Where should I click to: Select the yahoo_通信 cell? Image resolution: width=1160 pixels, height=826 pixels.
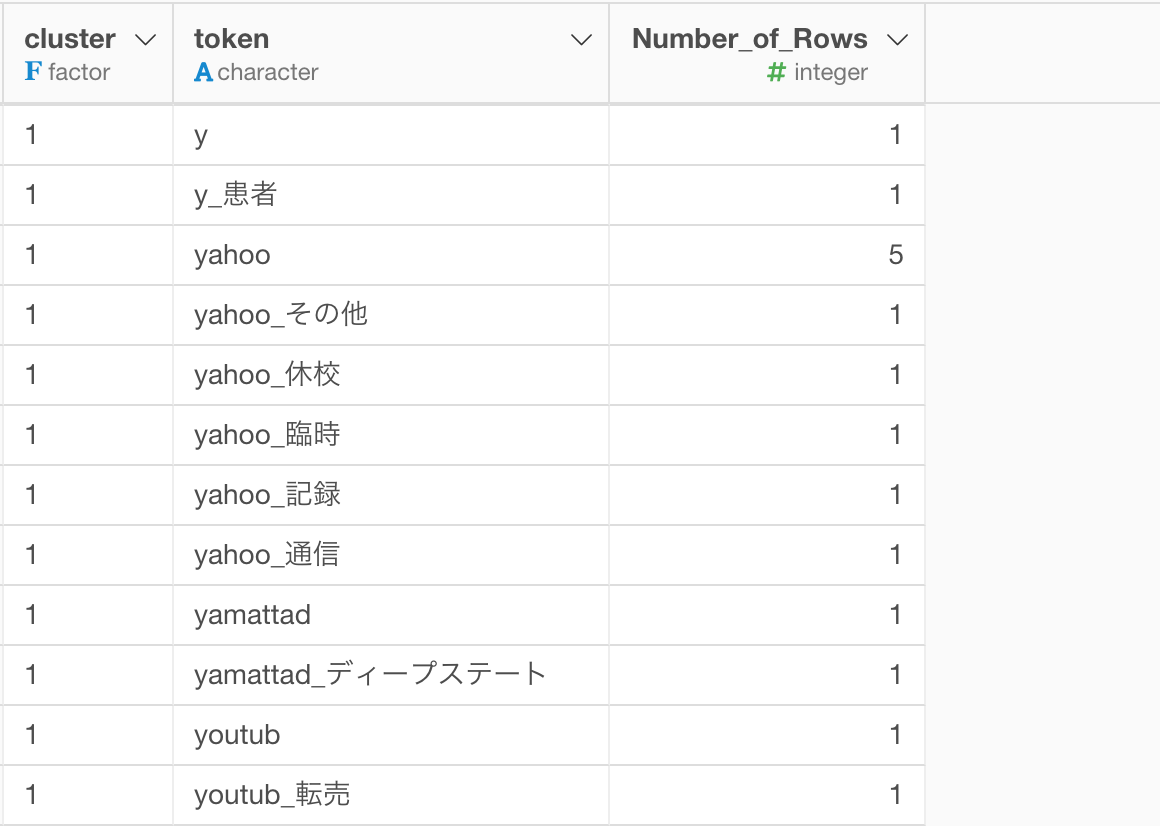[x=267, y=555]
